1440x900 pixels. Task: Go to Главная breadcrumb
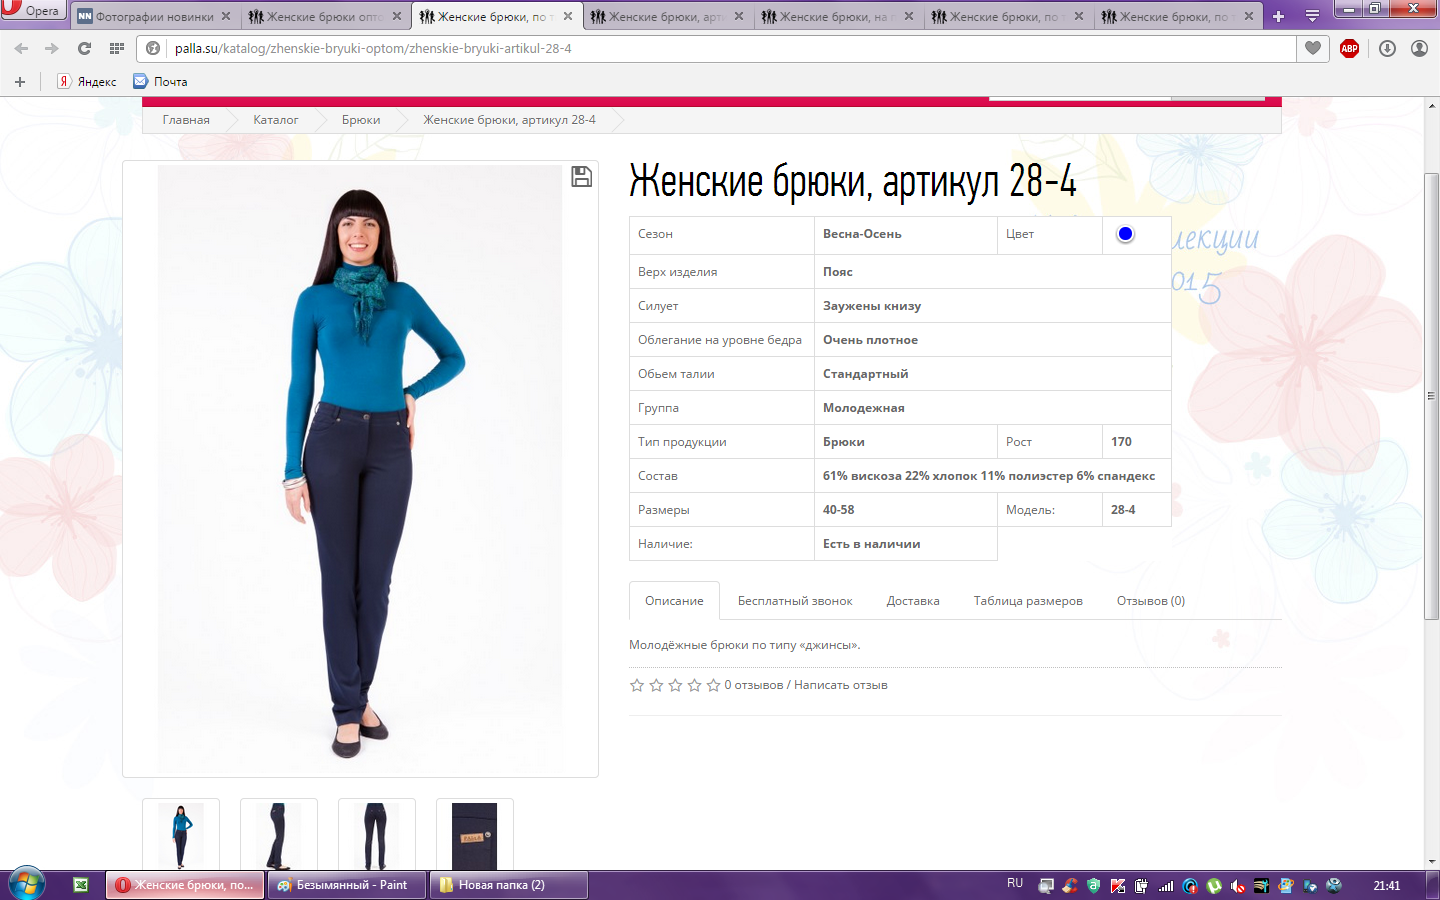[x=186, y=120]
